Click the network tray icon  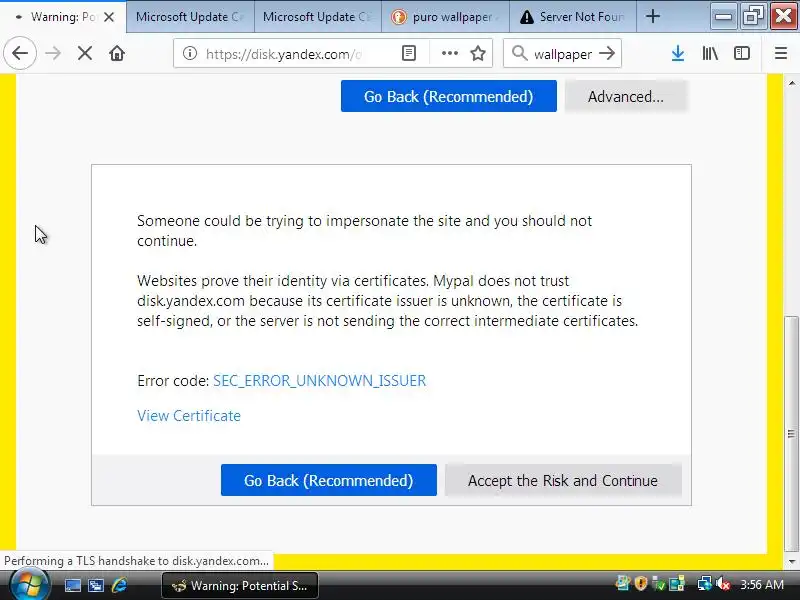705,584
